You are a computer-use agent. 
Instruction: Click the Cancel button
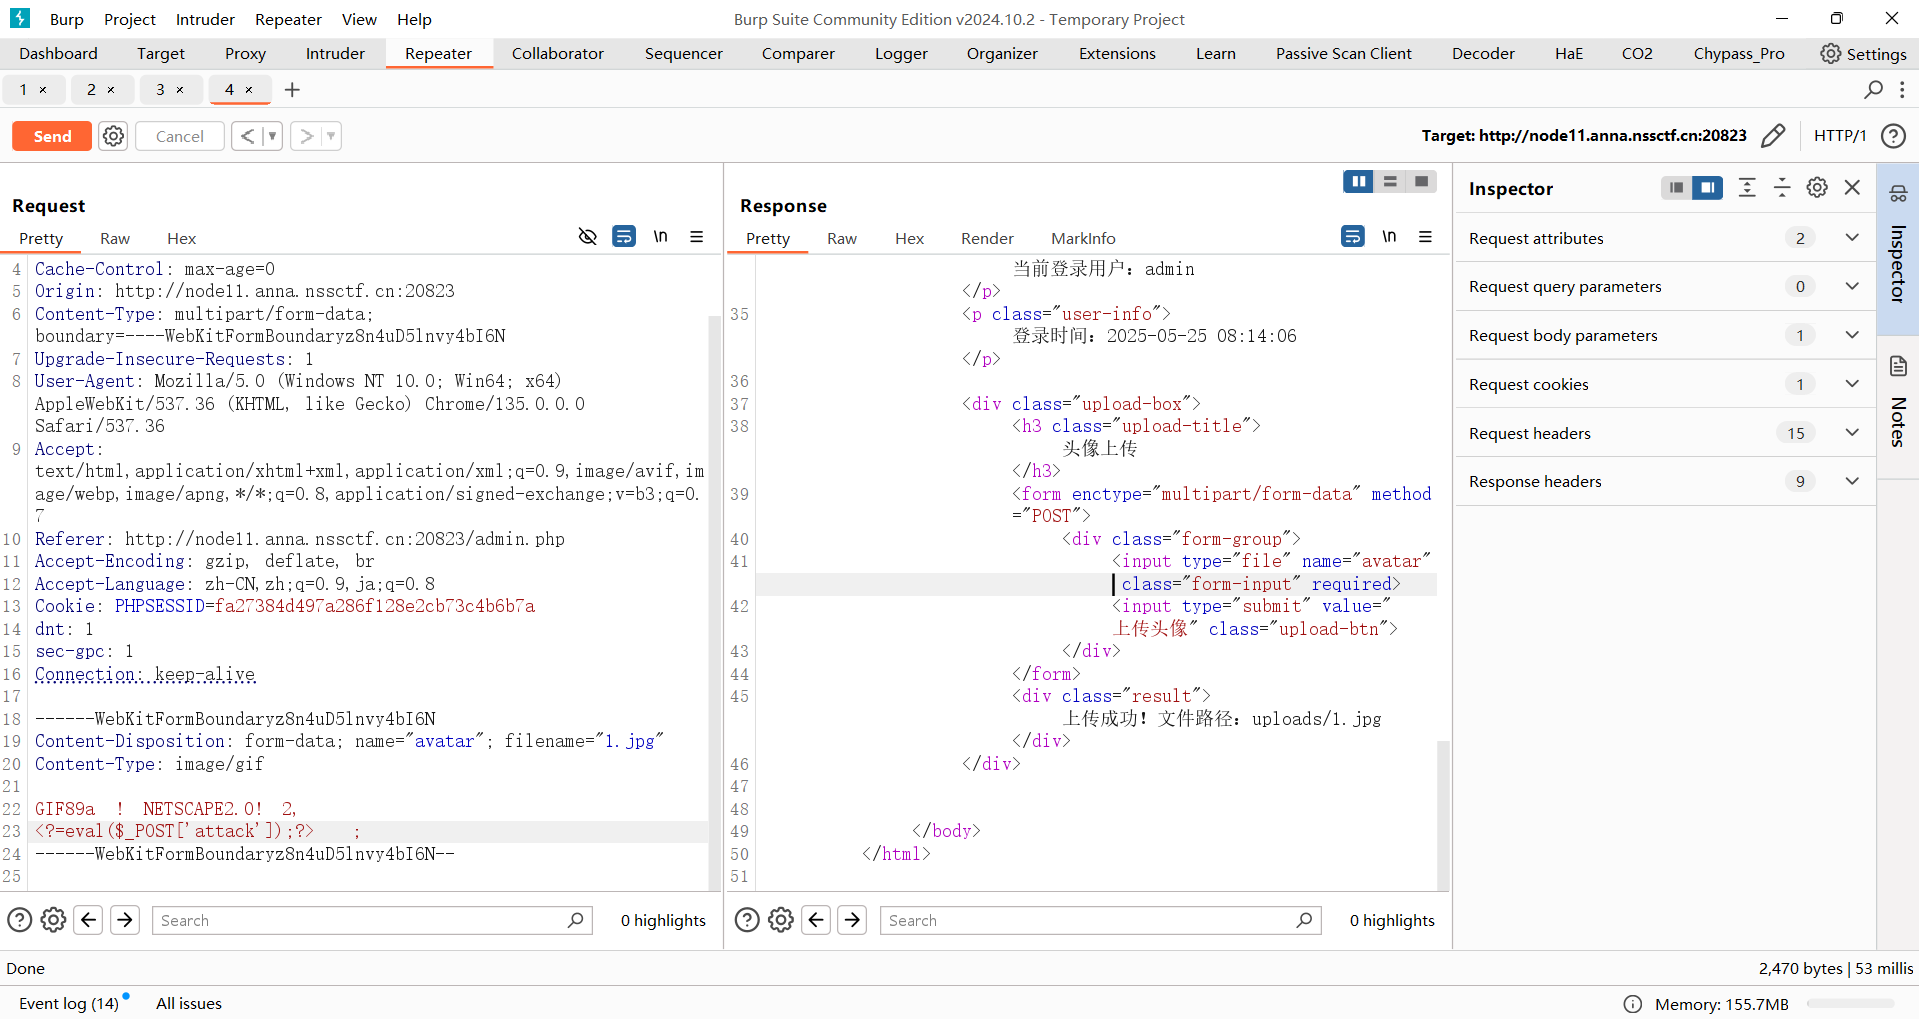[x=180, y=136]
